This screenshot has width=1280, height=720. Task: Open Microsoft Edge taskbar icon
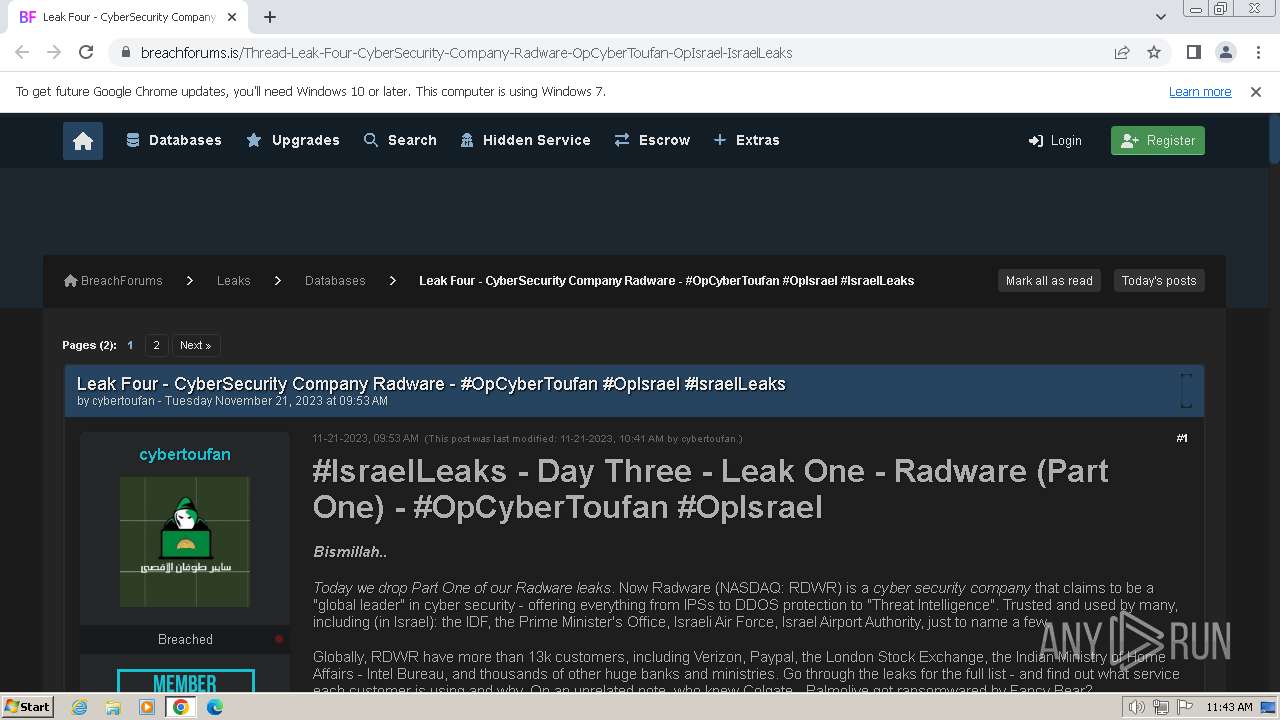pyautogui.click(x=214, y=707)
